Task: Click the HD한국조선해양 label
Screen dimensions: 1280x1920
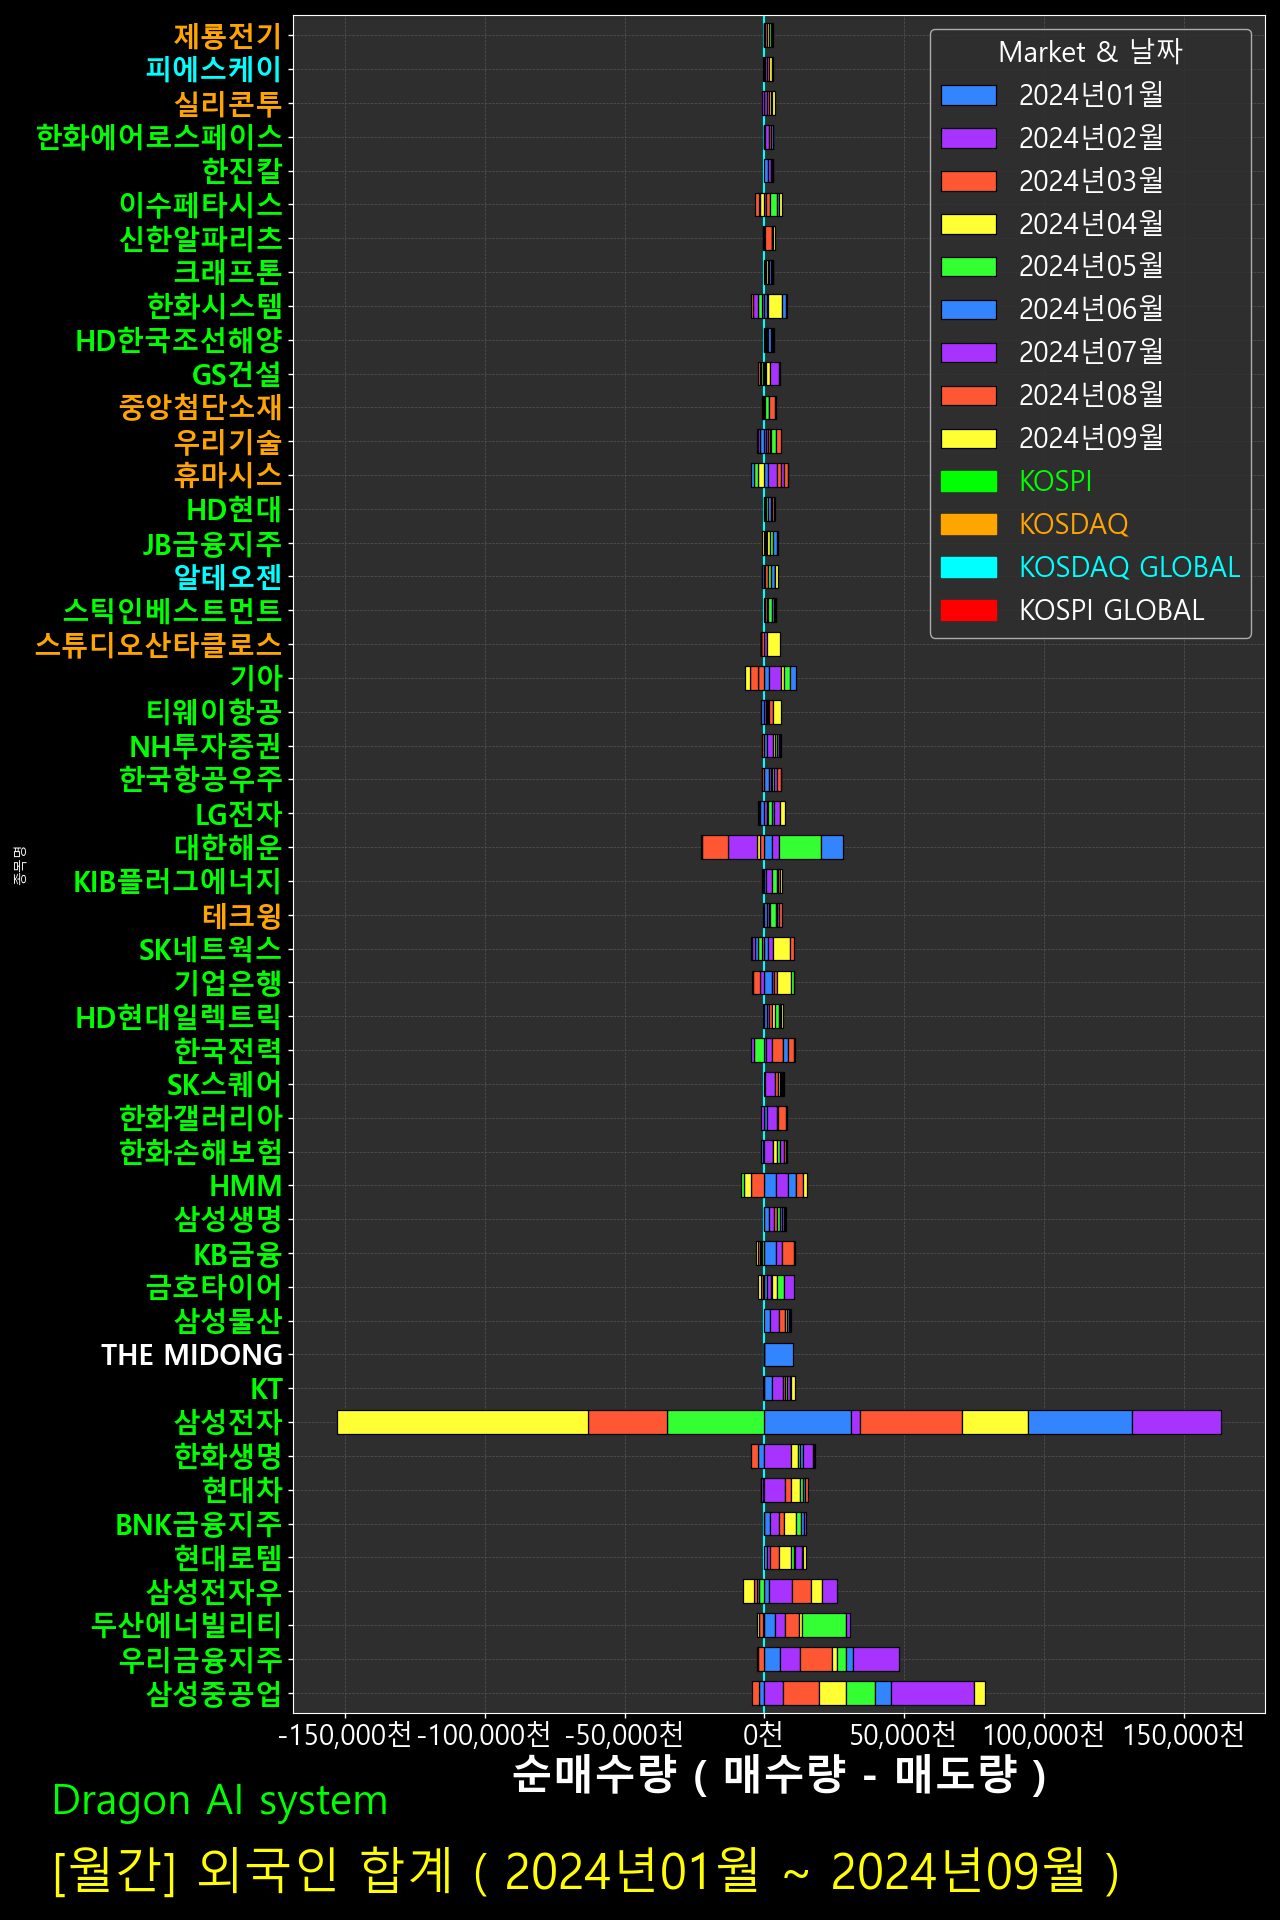Action: click(179, 340)
